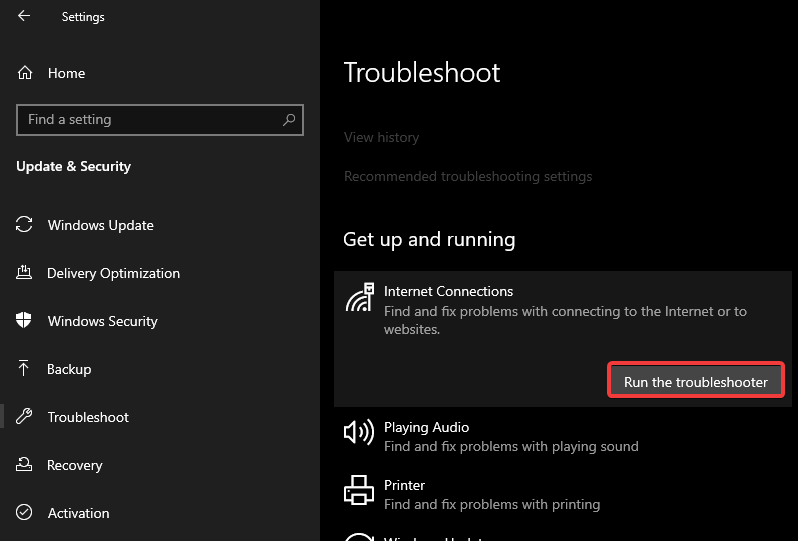Viewport: 798px width, 541px height.
Task: Click the Backup upward arrow icon
Action: pyautogui.click(x=24, y=368)
